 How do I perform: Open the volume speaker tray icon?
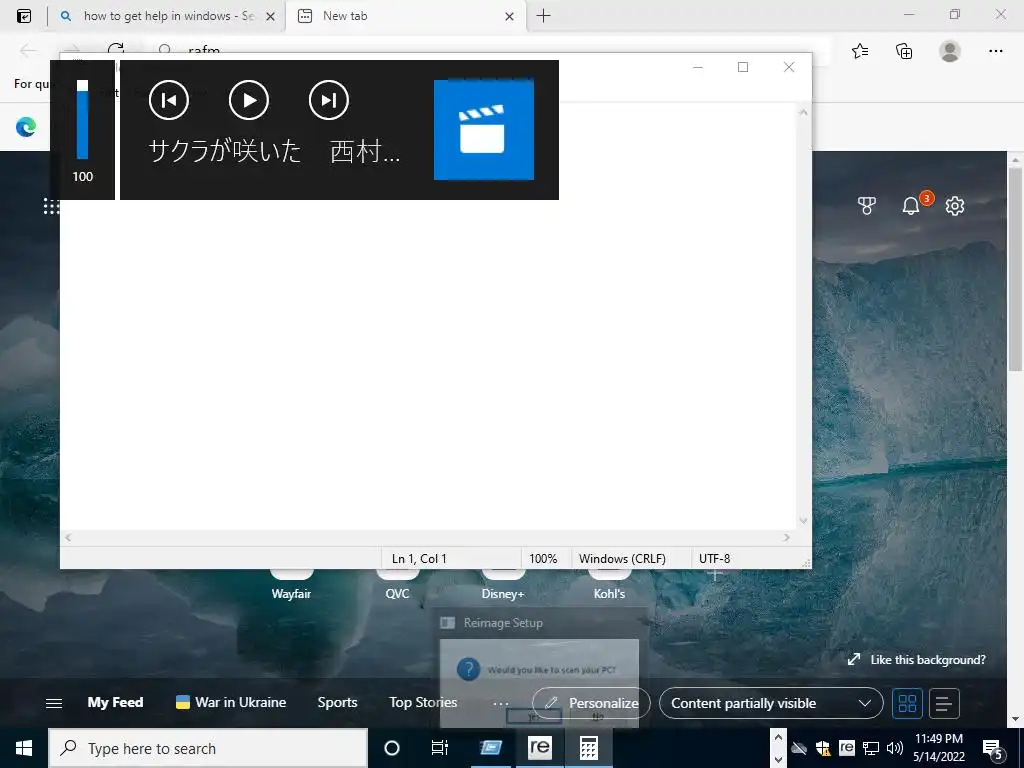[895, 748]
